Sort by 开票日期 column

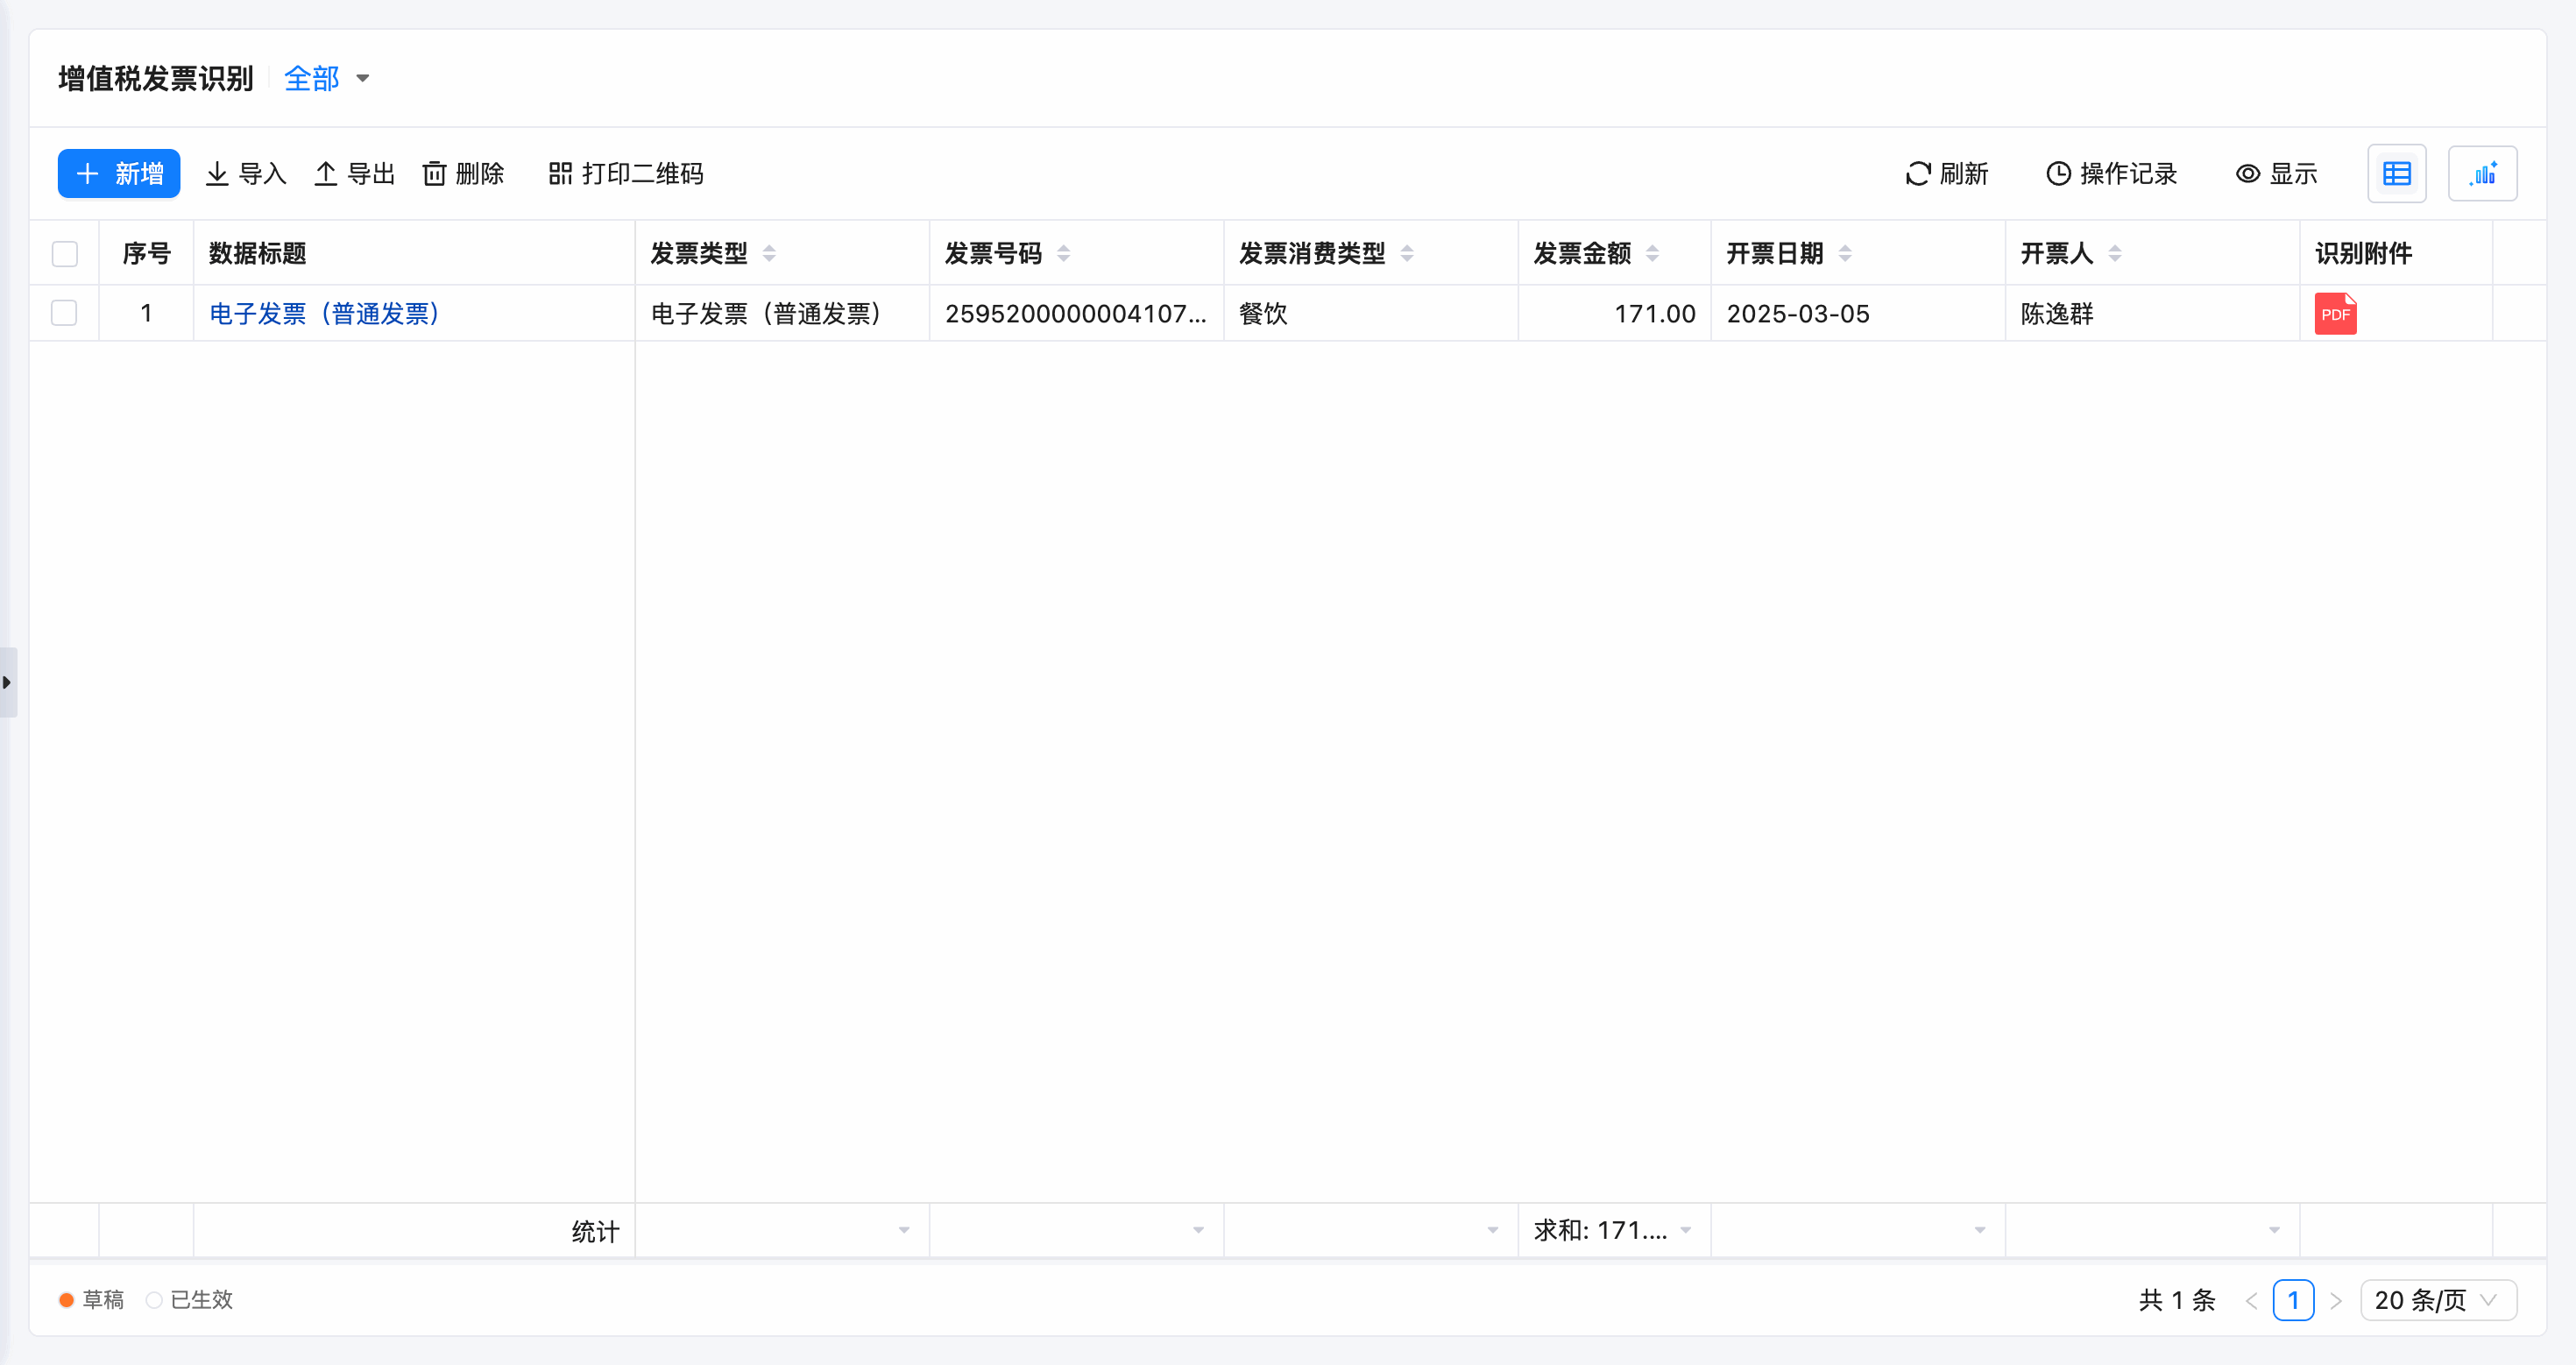1845,254
